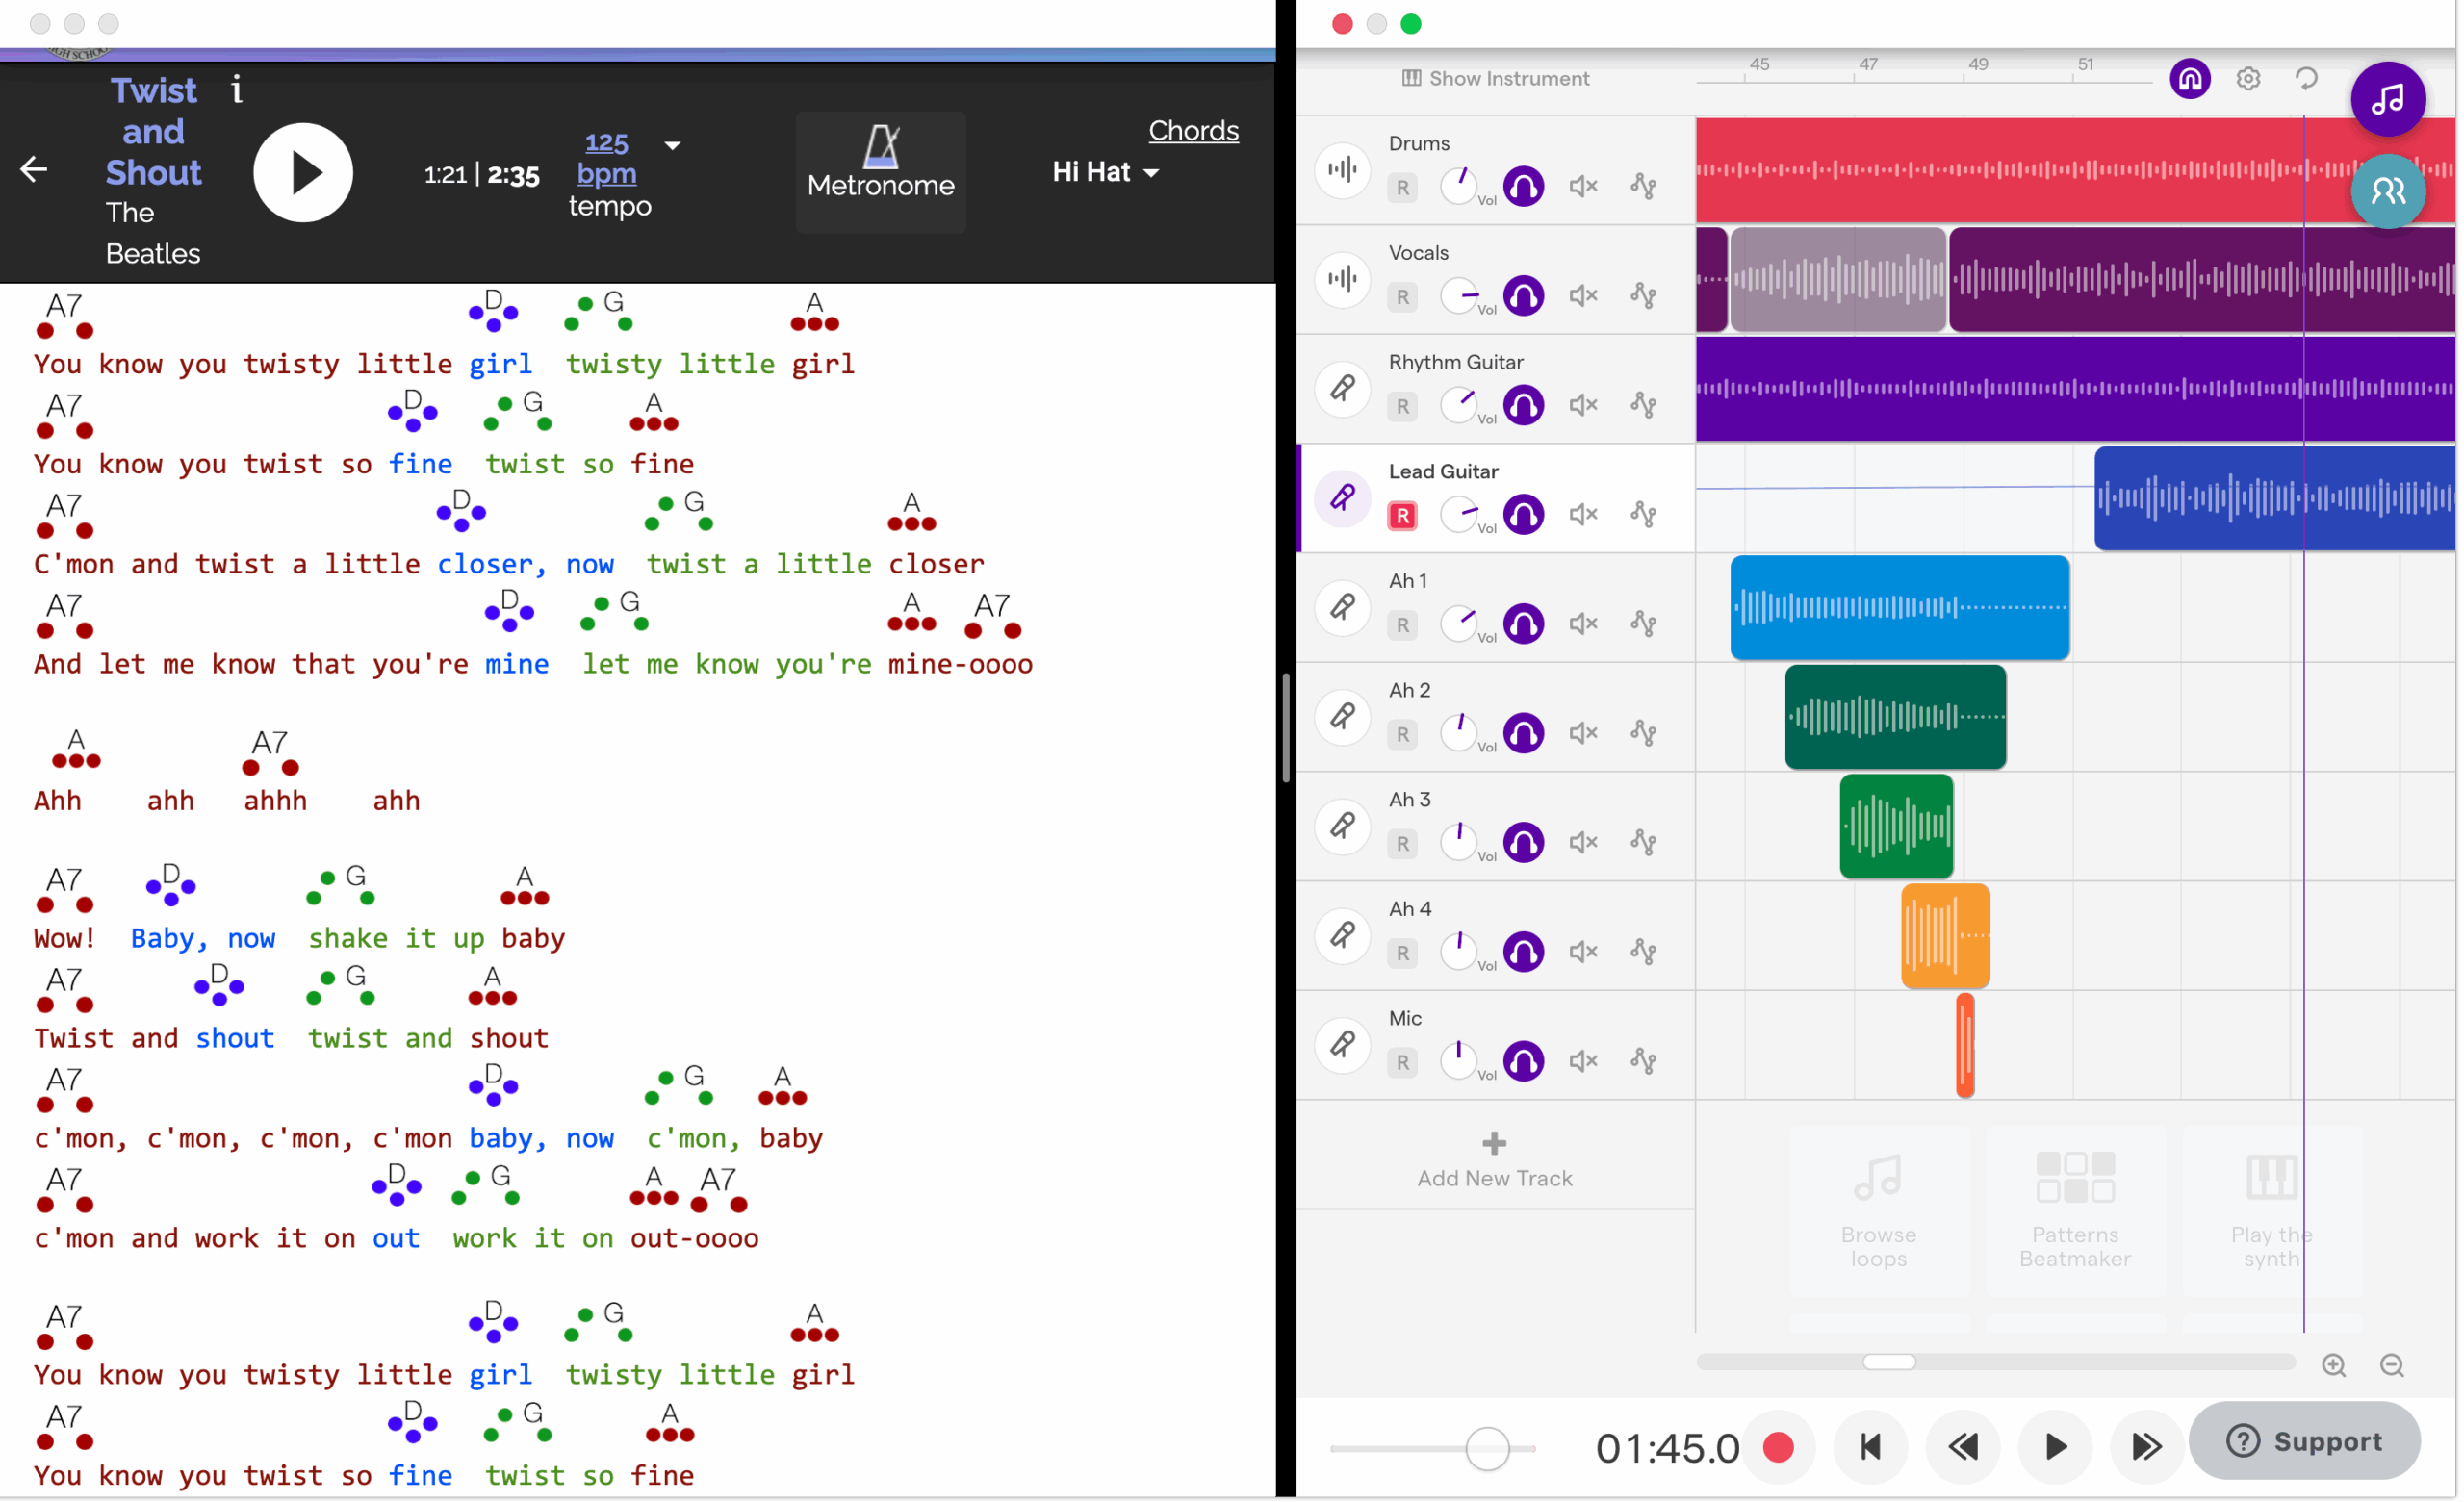Play the DAW project

pos(2055,1447)
